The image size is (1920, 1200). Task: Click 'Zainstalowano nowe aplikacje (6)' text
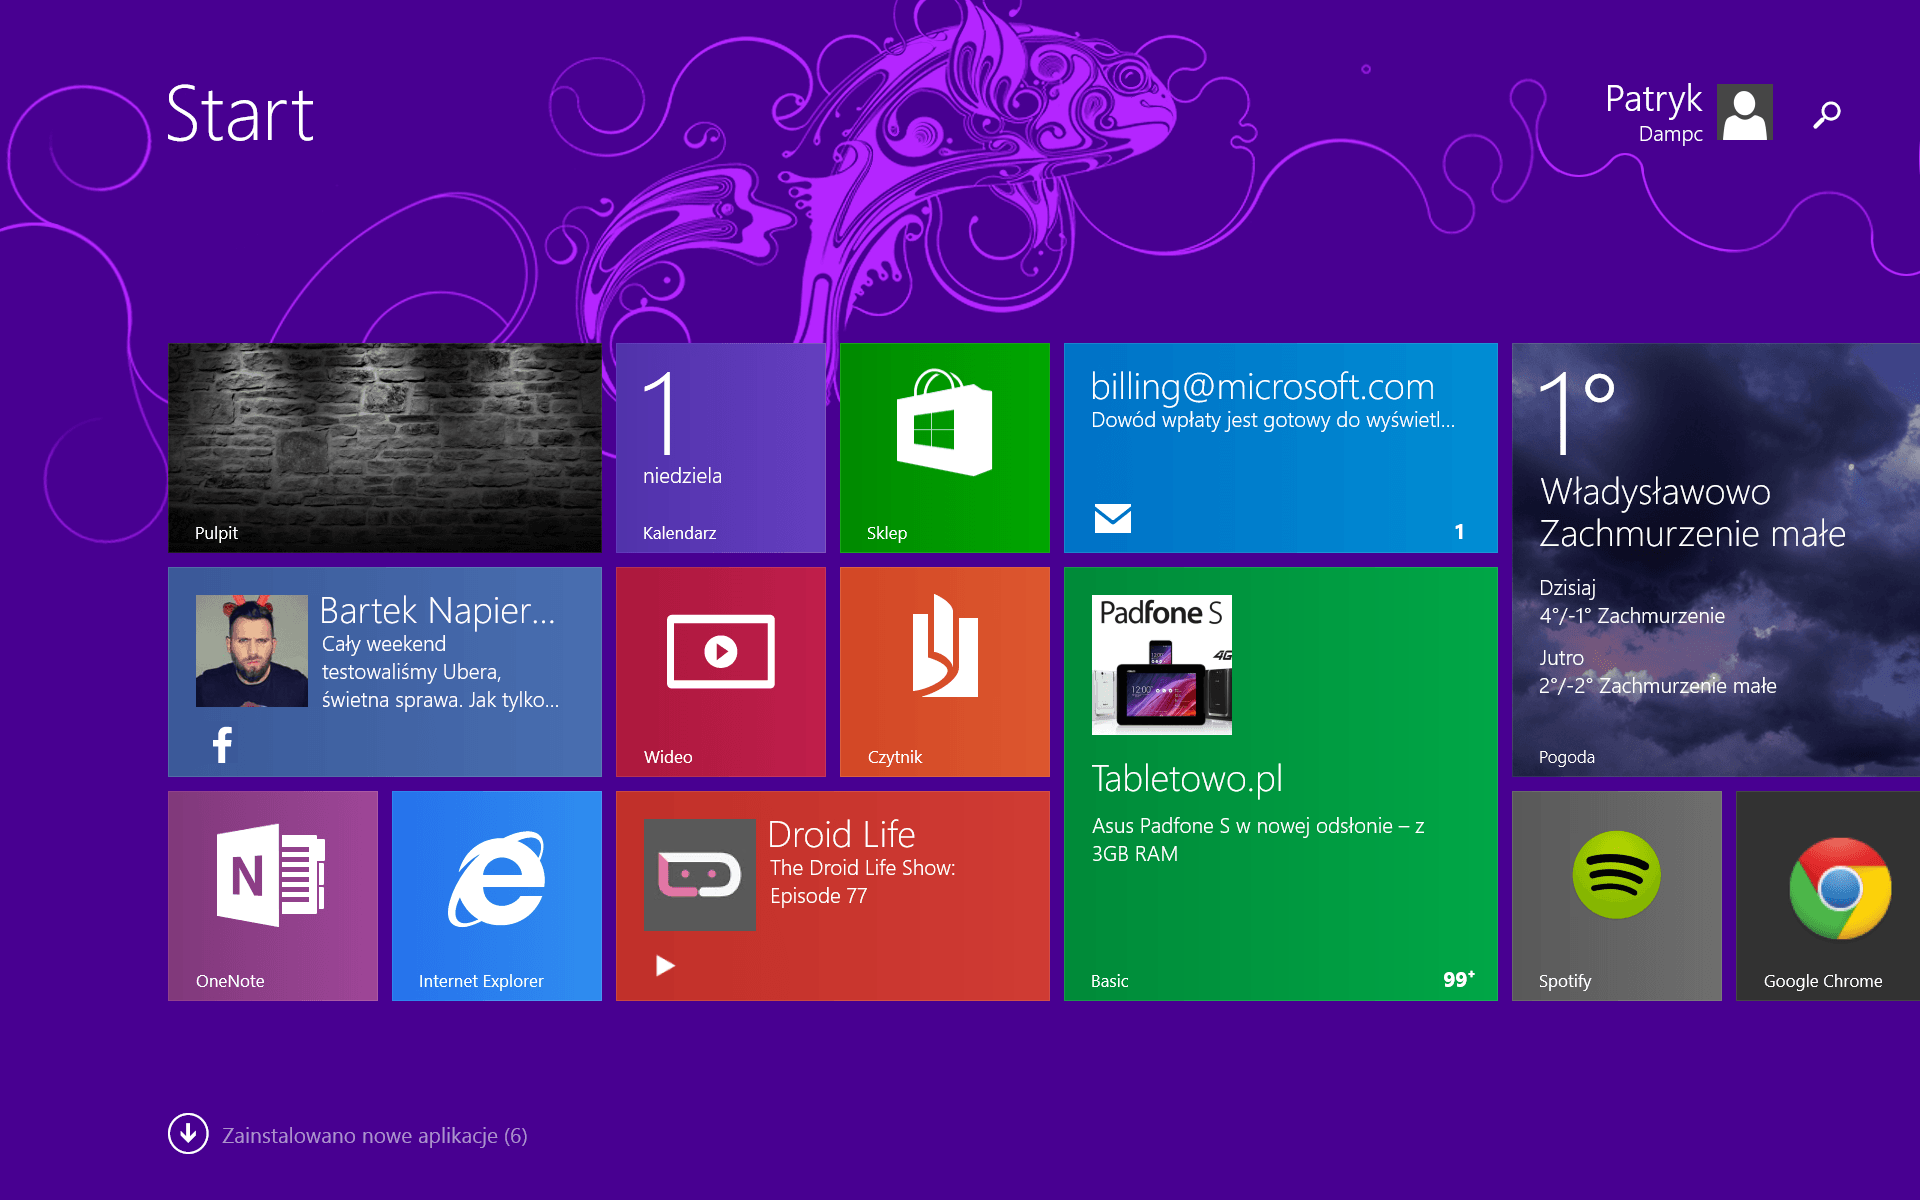pyautogui.click(x=375, y=1135)
